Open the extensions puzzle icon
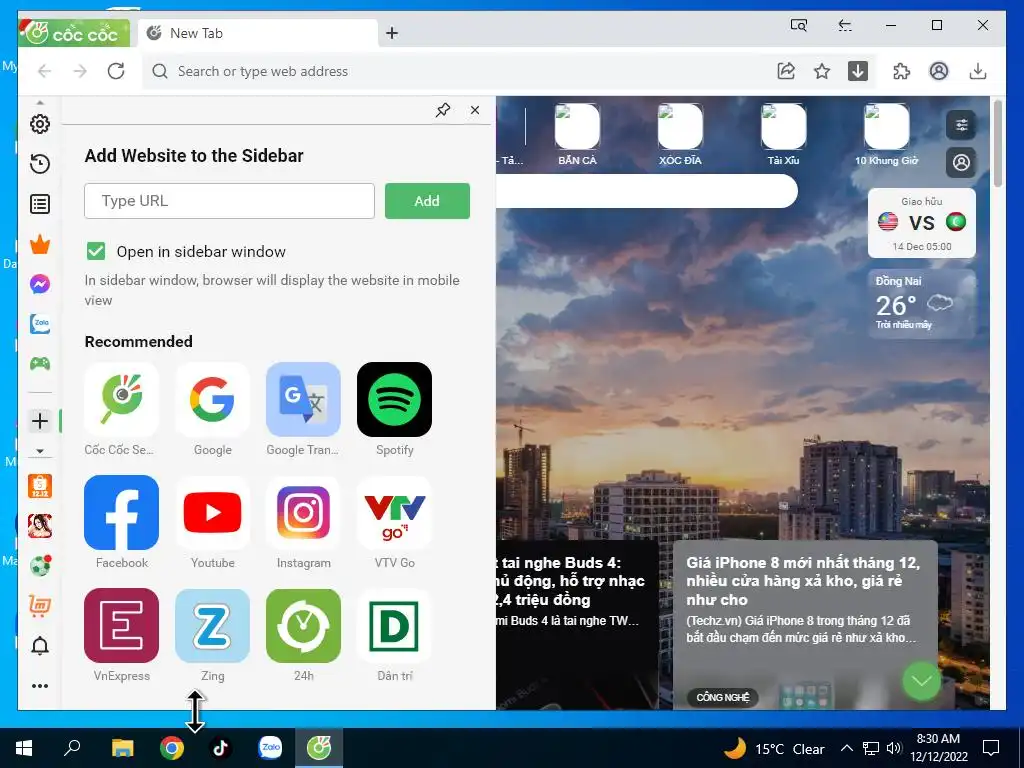This screenshot has height=768, width=1024. point(901,71)
